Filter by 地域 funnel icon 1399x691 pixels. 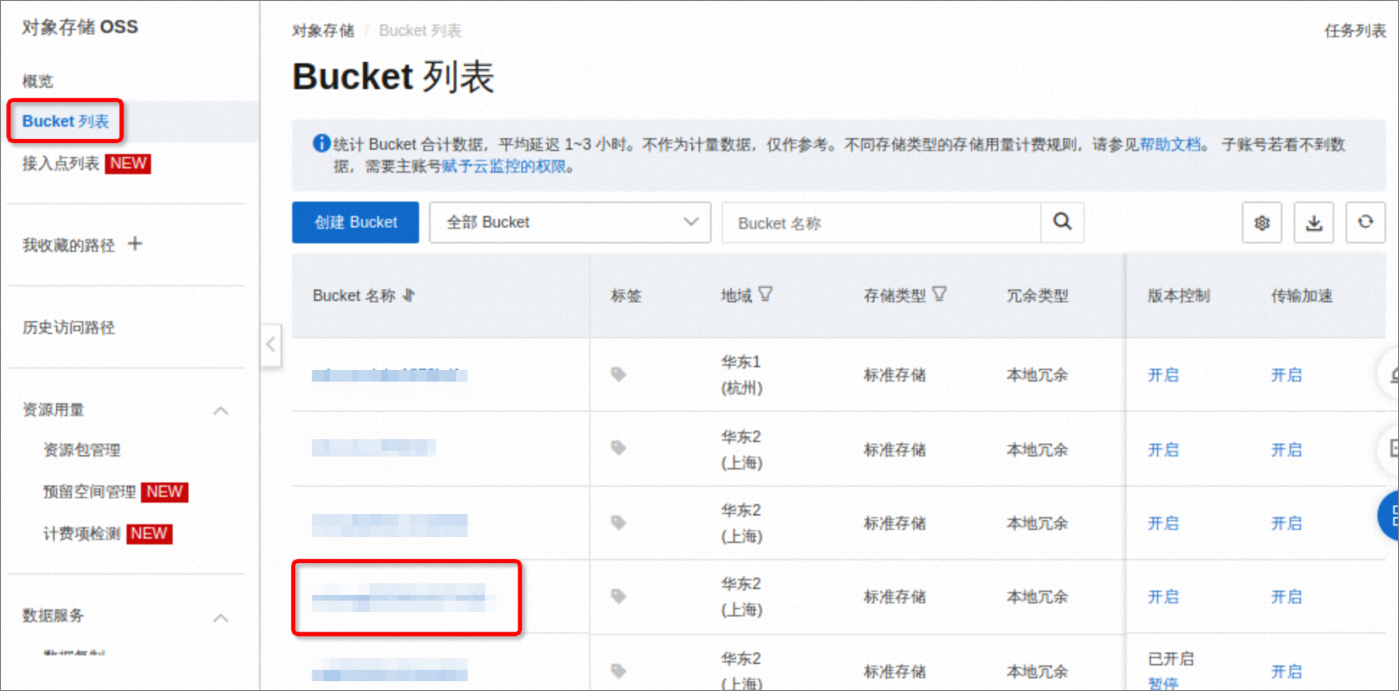click(x=765, y=294)
